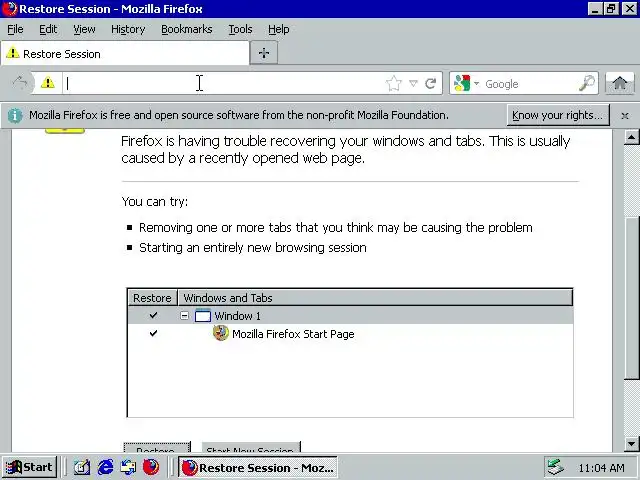This screenshot has width=640, height=480.
Task: Click into the Google search field
Action: point(530,84)
